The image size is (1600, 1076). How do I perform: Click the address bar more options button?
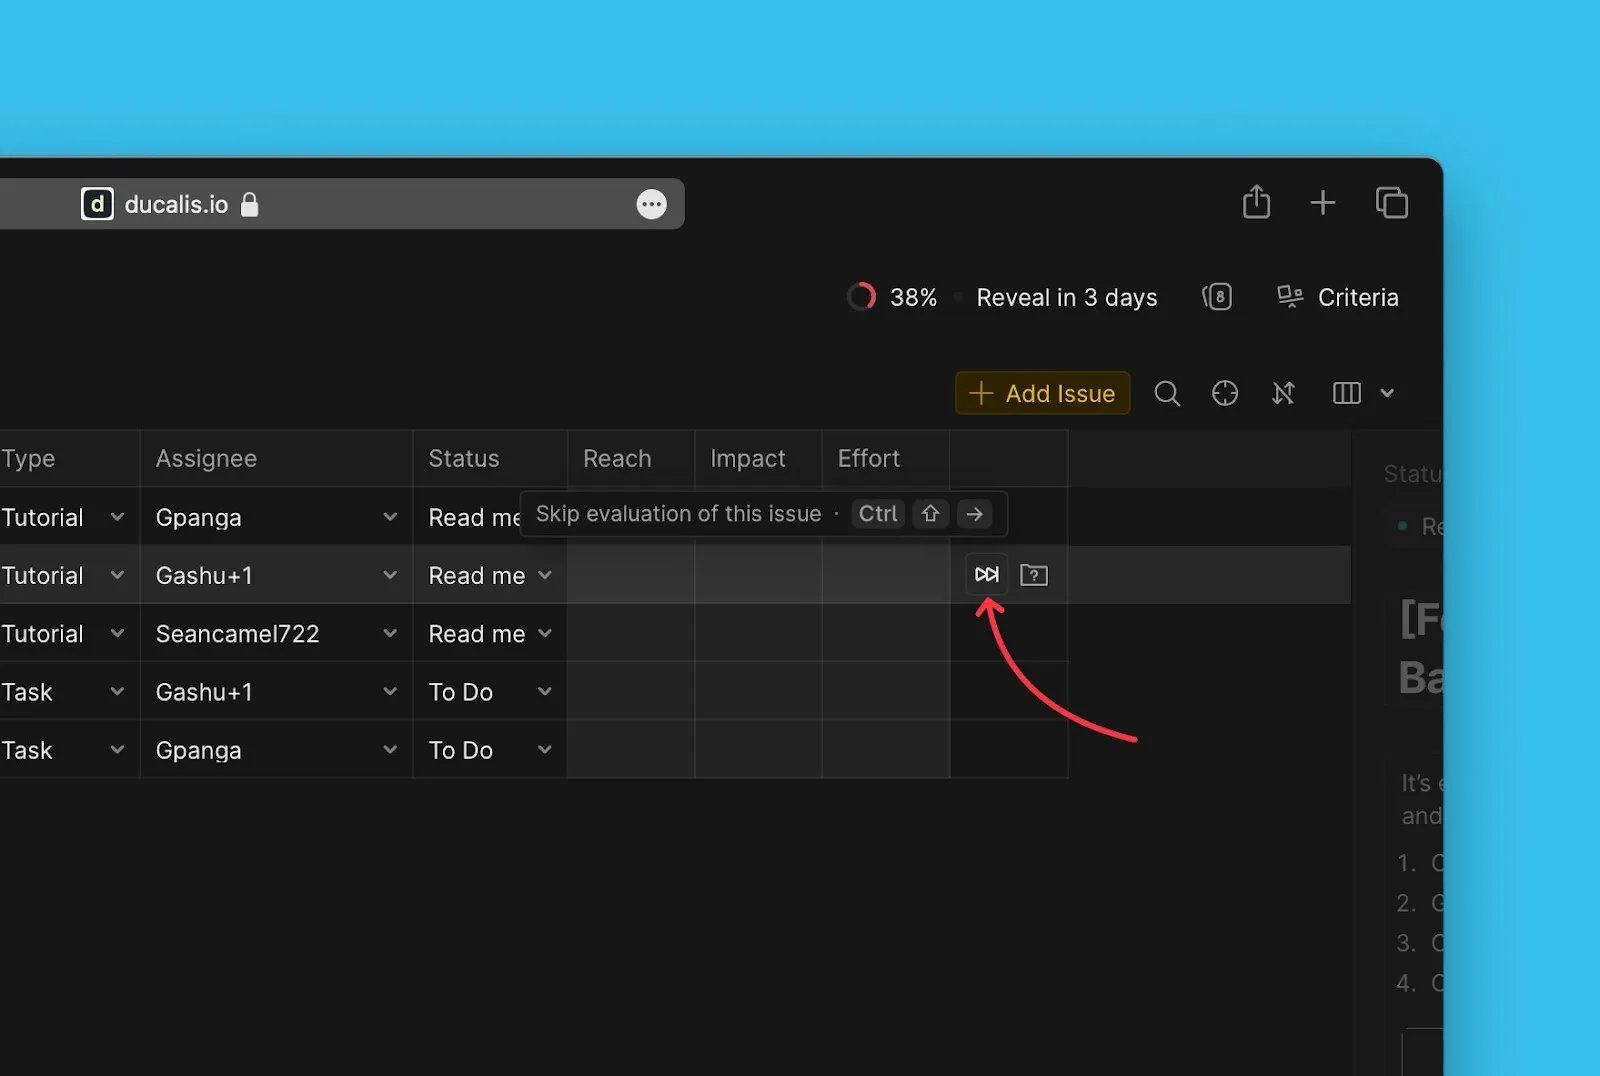point(651,204)
